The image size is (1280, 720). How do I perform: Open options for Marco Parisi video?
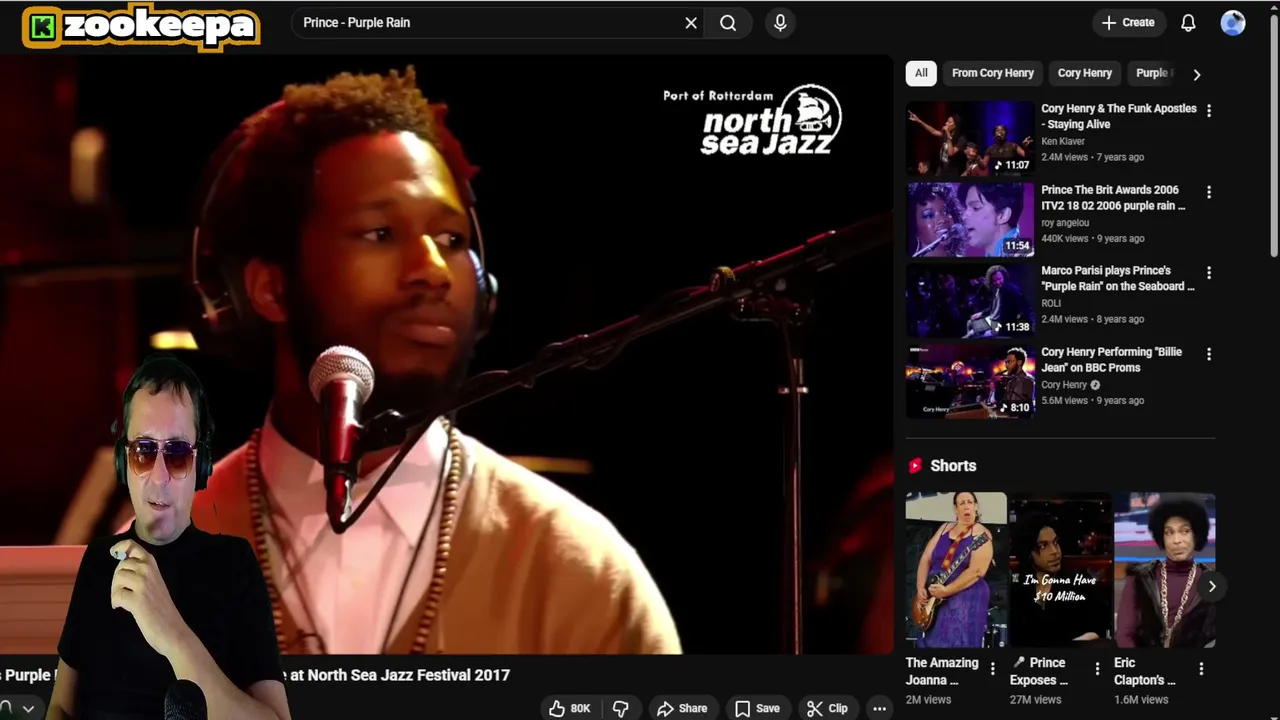pos(1209,273)
